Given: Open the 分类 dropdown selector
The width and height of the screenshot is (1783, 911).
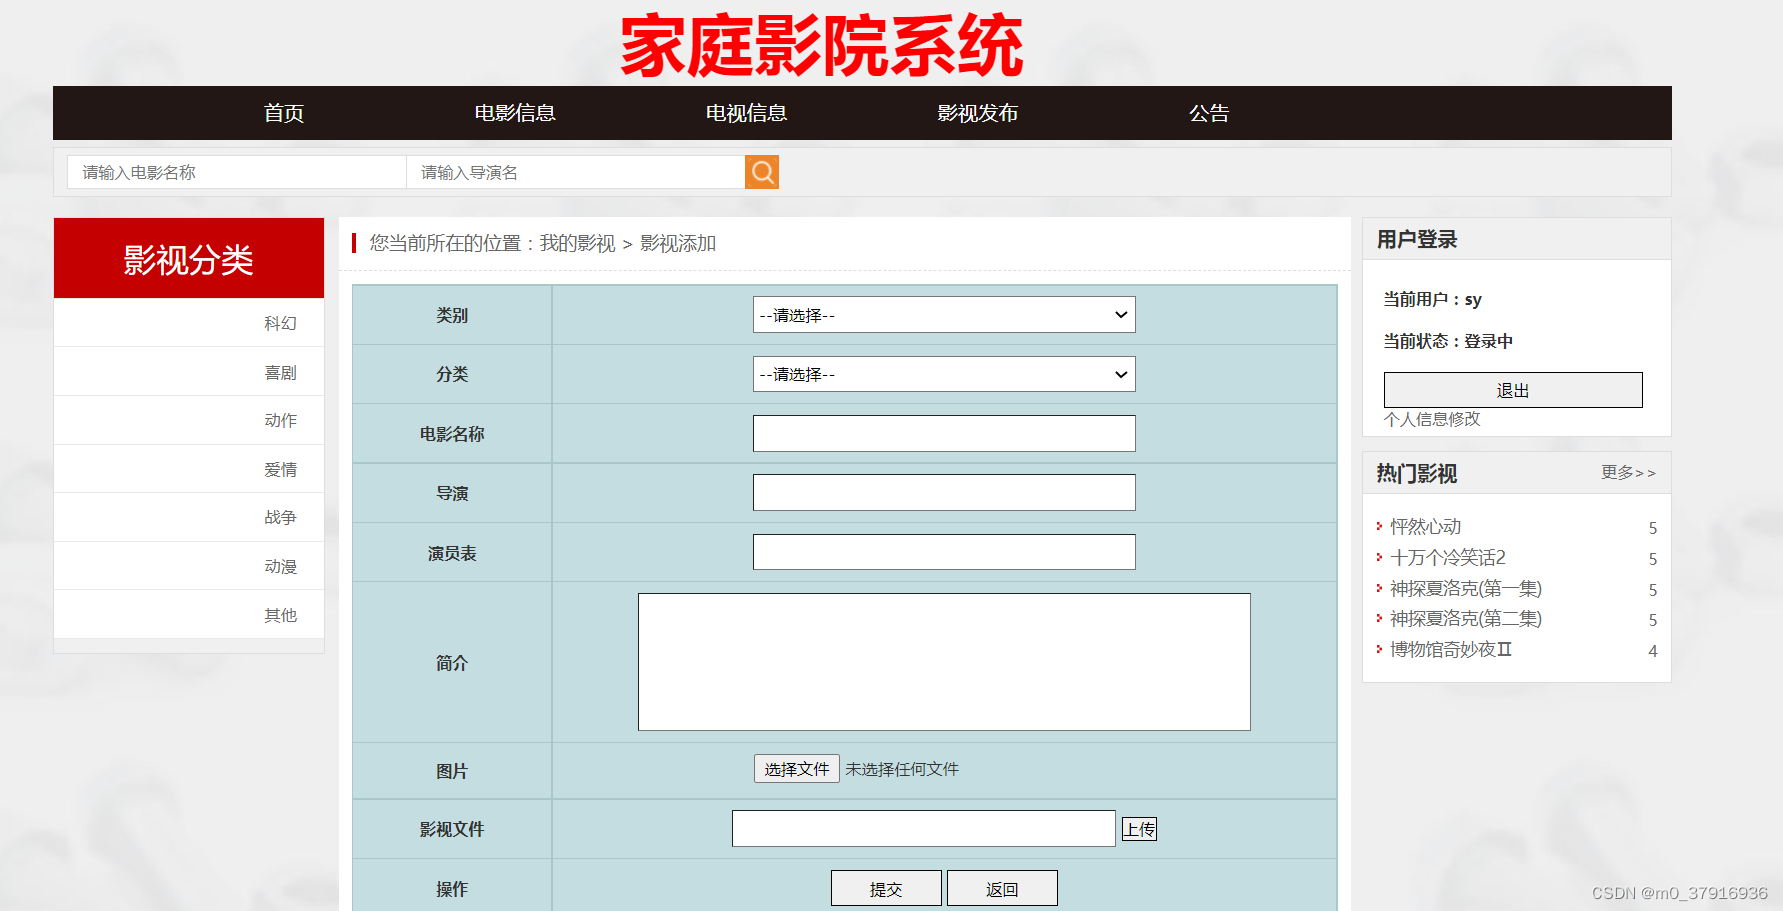Looking at the screenshot, I should [943, 373].
